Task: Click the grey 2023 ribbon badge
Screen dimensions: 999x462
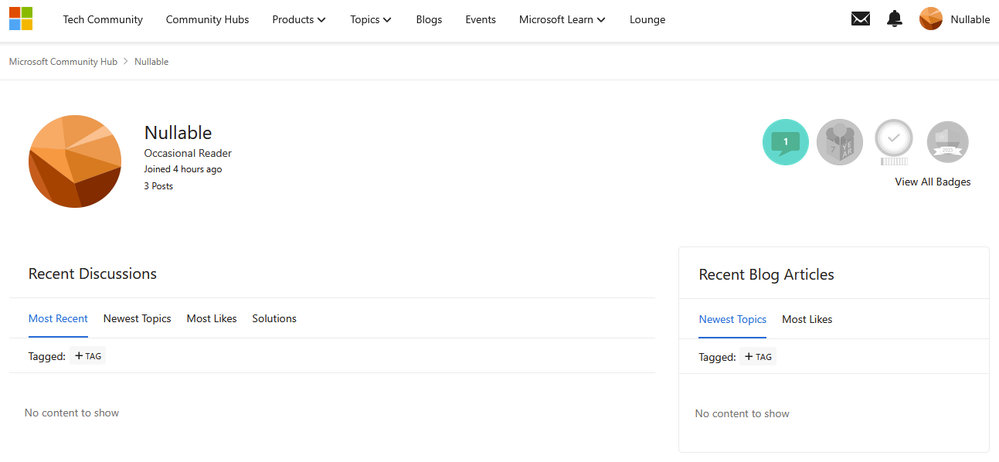Action: pyautogui.click(x=947, y=142)
